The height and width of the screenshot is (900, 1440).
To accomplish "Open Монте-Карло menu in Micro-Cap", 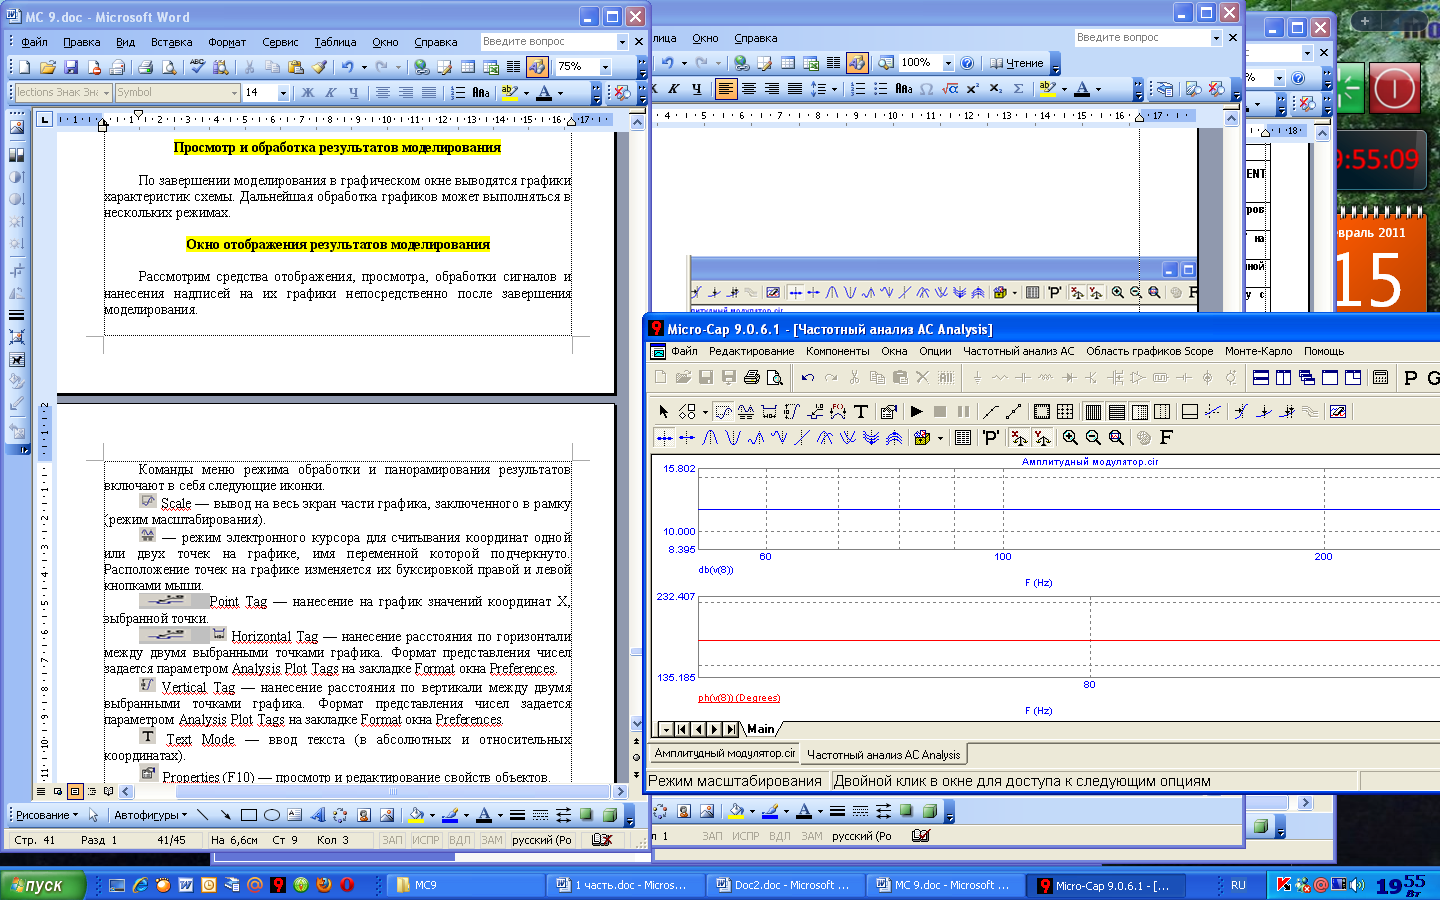I will [1258, 351].
